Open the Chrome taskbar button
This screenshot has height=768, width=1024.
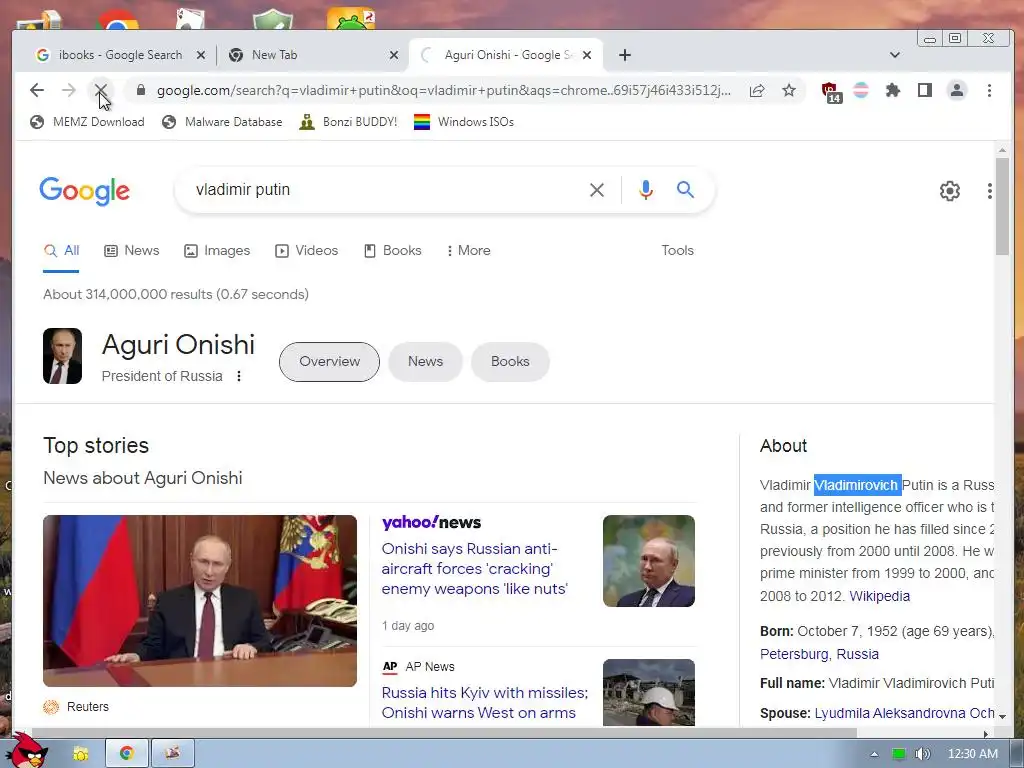[x=127, y=754]
